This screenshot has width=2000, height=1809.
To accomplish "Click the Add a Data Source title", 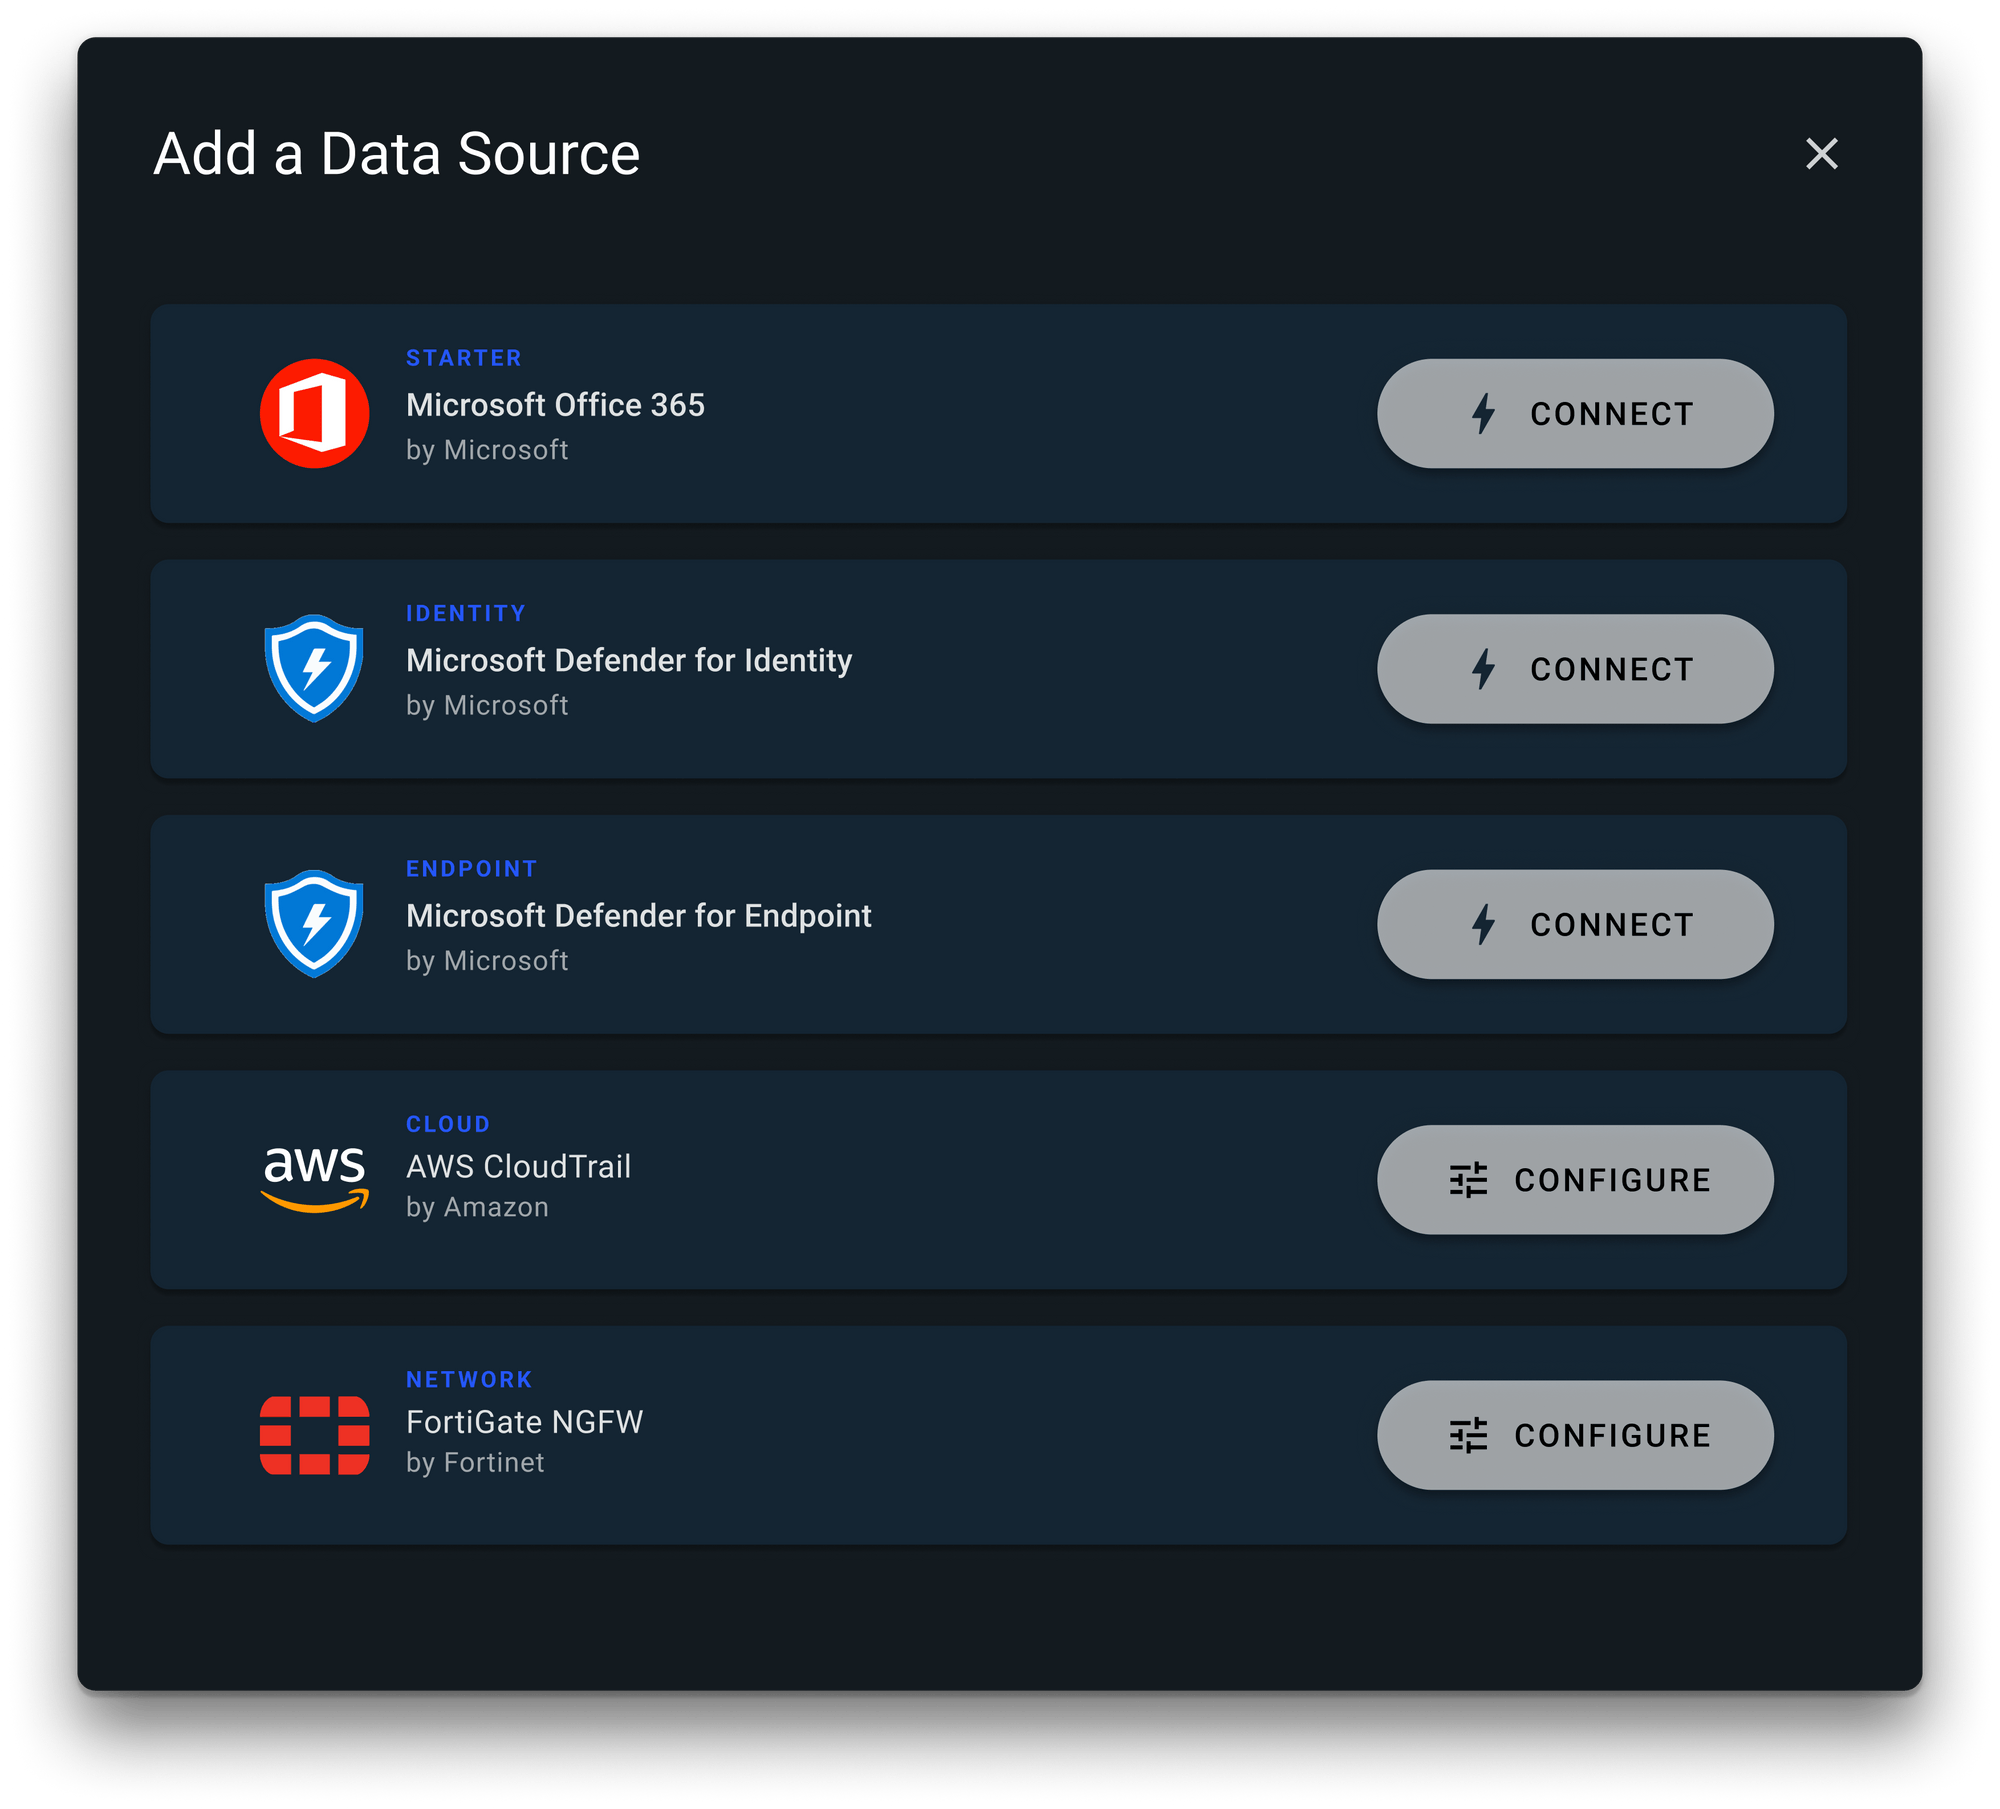I will coord(397,154).
